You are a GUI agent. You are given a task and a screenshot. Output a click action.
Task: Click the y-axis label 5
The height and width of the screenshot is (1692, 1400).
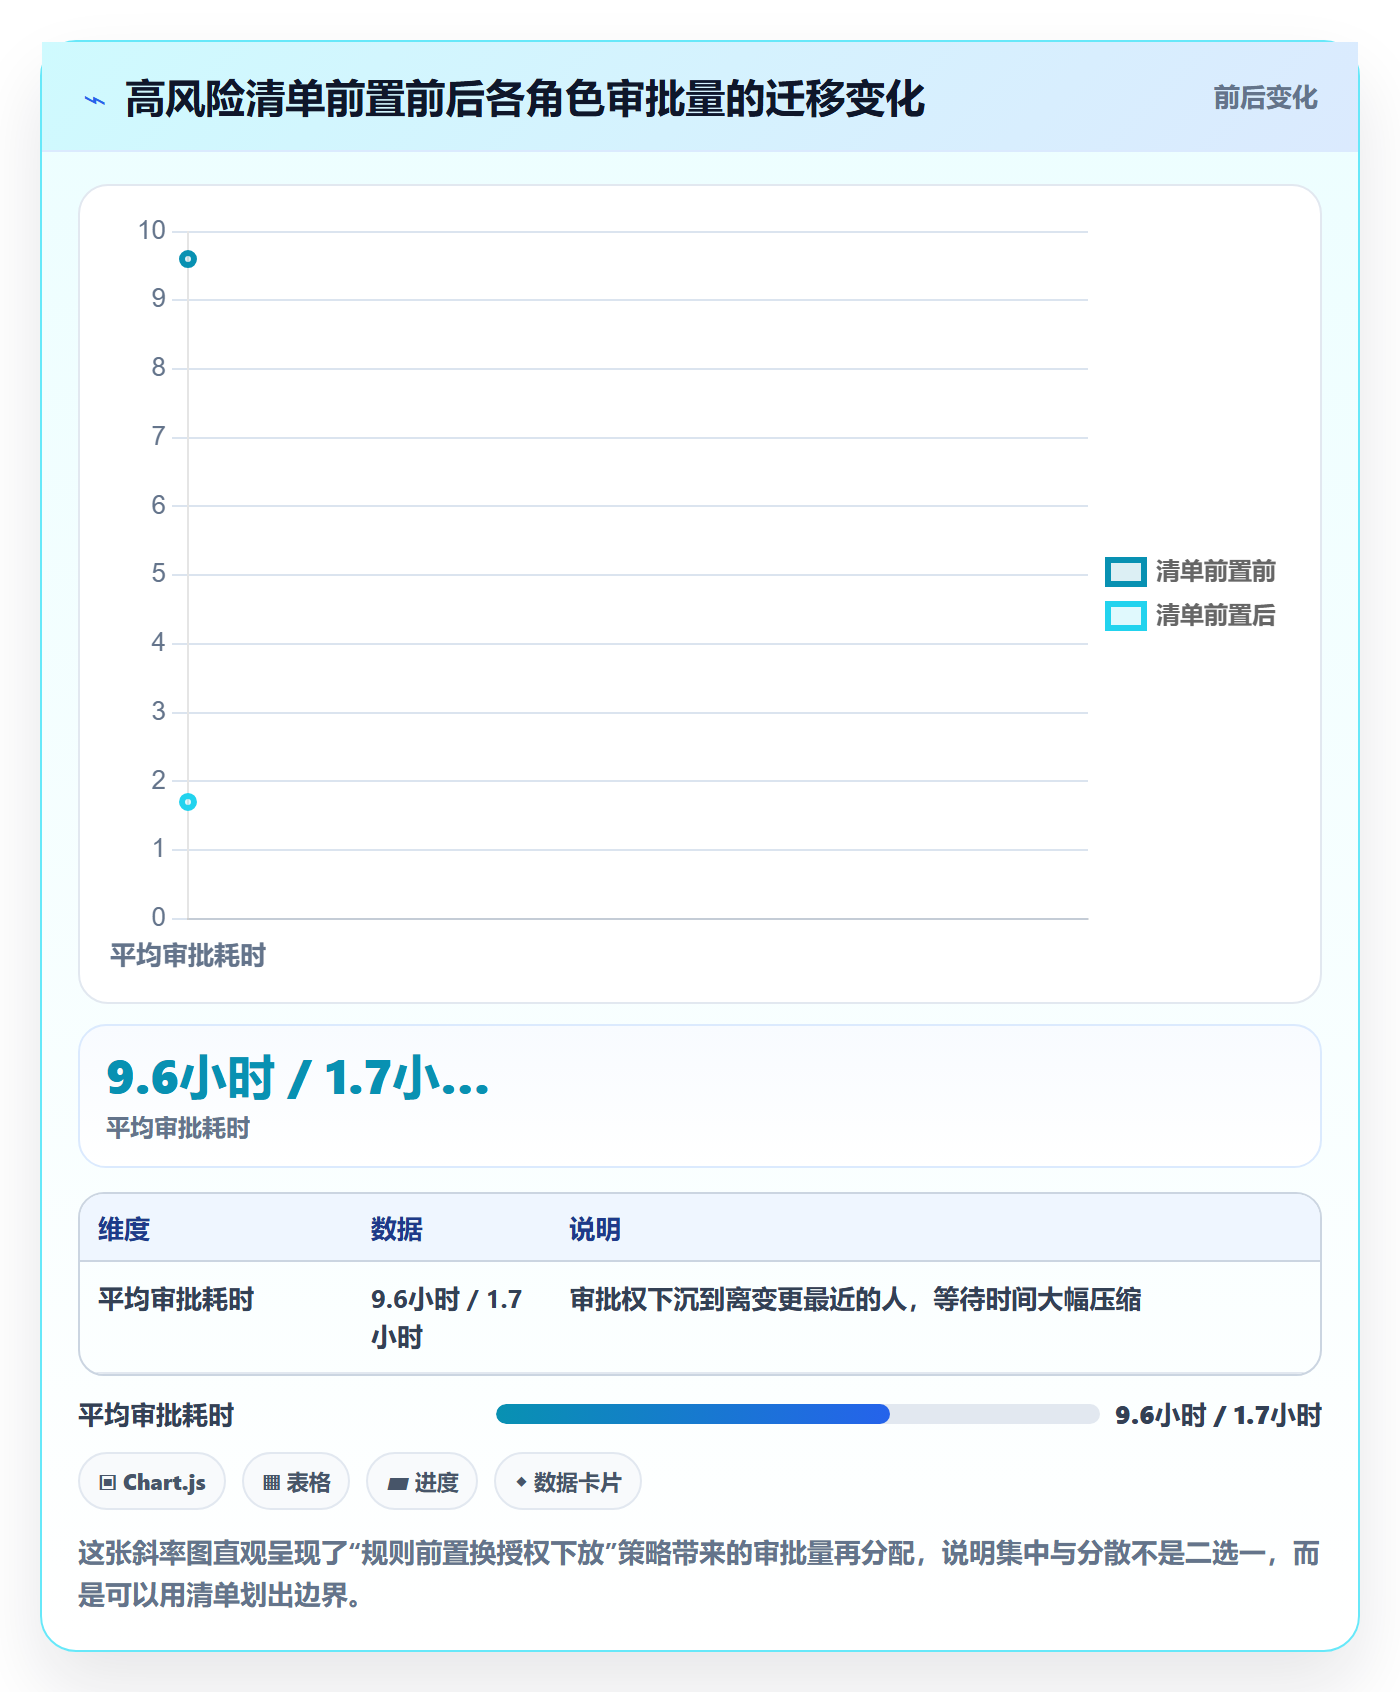coord(158,574)
